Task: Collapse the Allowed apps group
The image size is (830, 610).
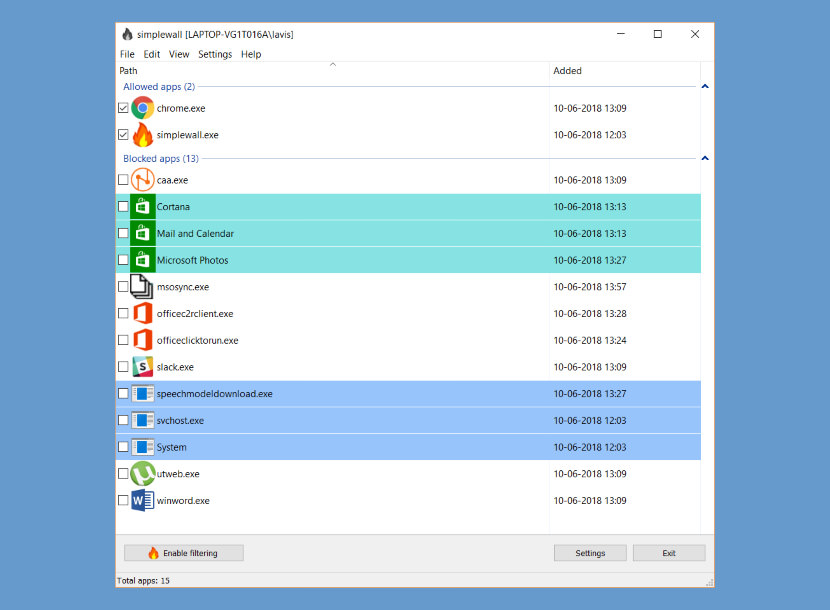Action: point(705,86)
